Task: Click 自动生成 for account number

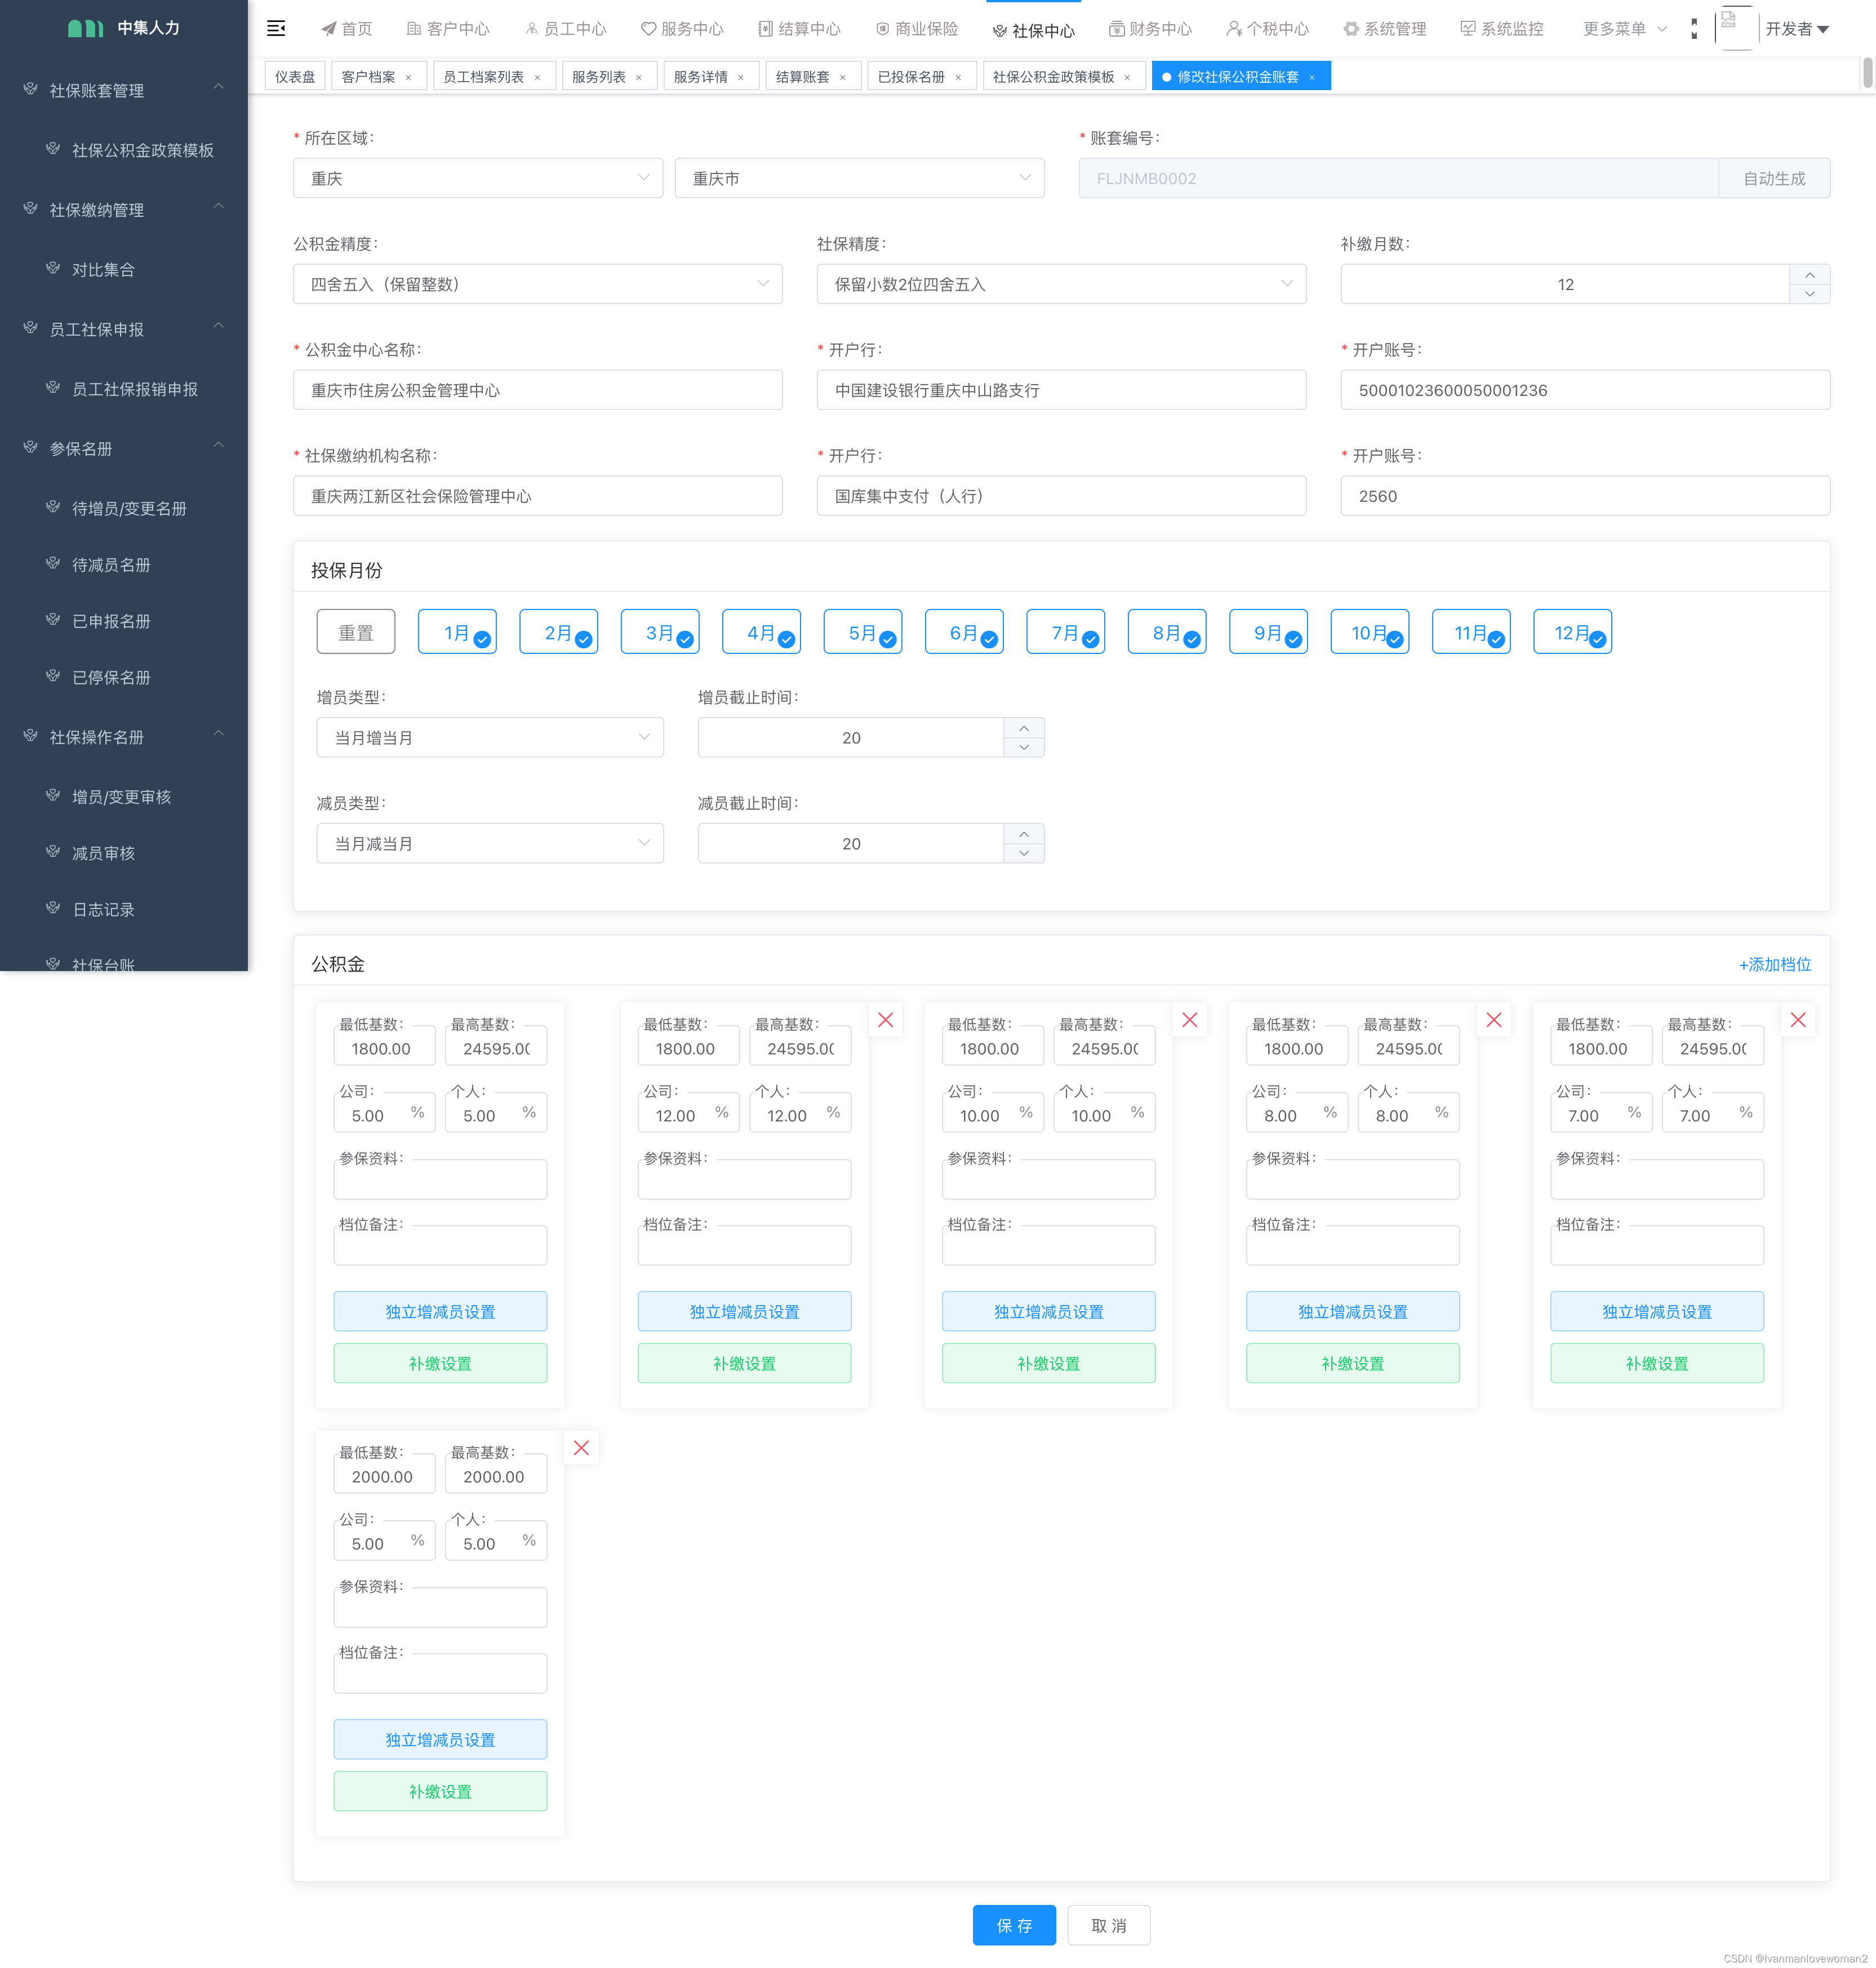Action: point(1774,178)
